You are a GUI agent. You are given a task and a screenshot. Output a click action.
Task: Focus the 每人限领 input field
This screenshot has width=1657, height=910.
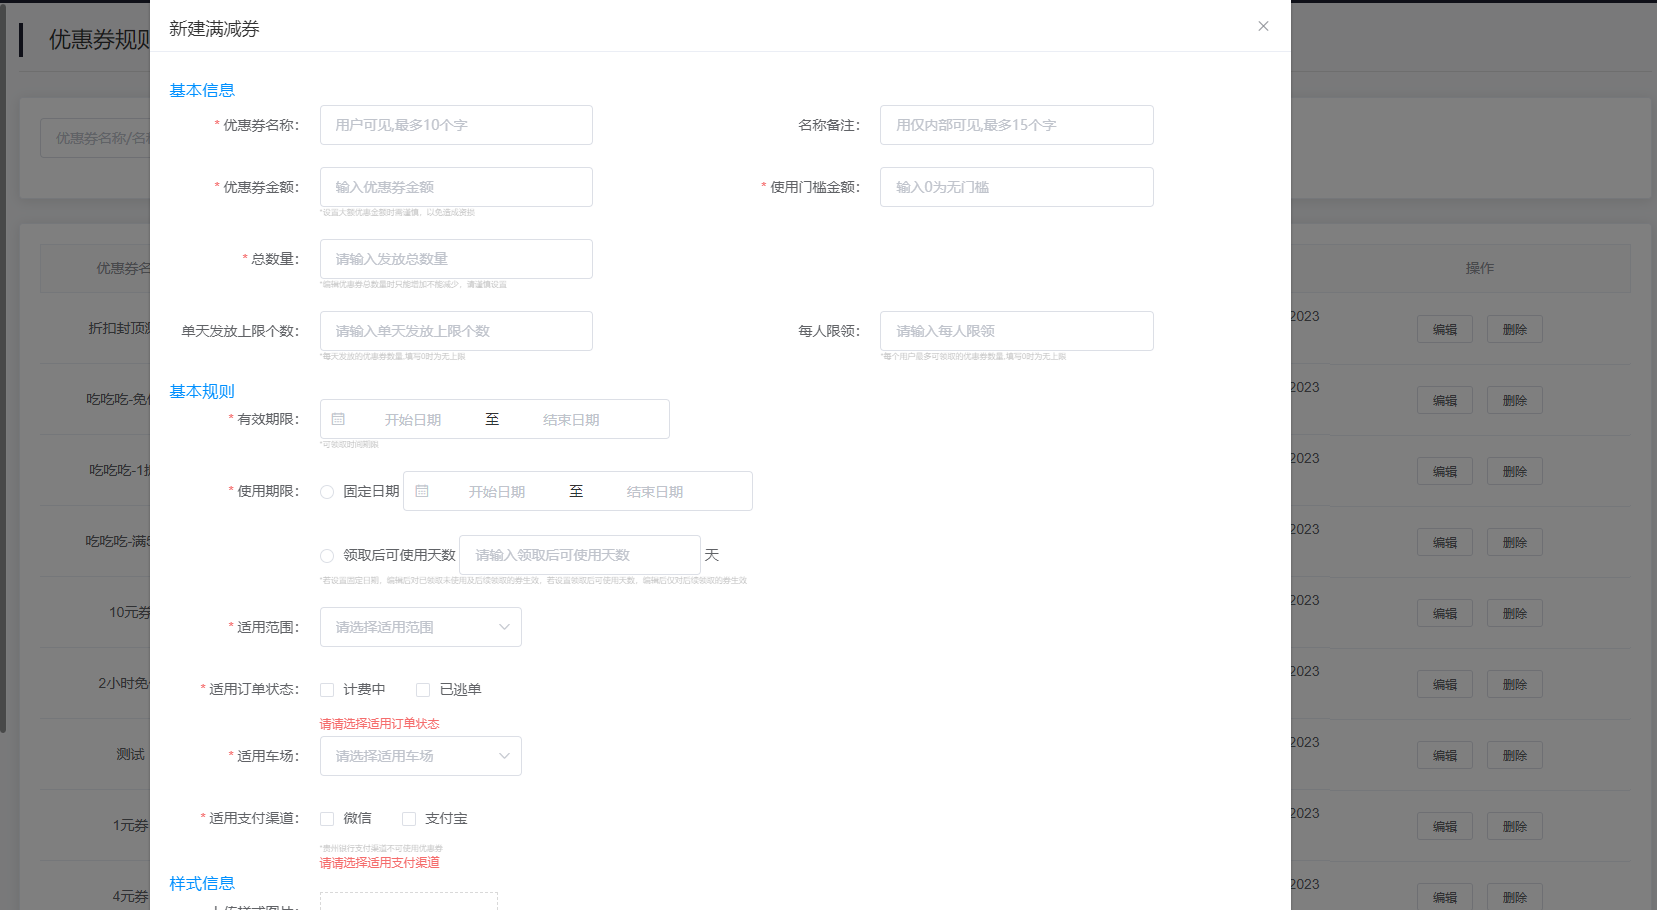coord(1016,331)
